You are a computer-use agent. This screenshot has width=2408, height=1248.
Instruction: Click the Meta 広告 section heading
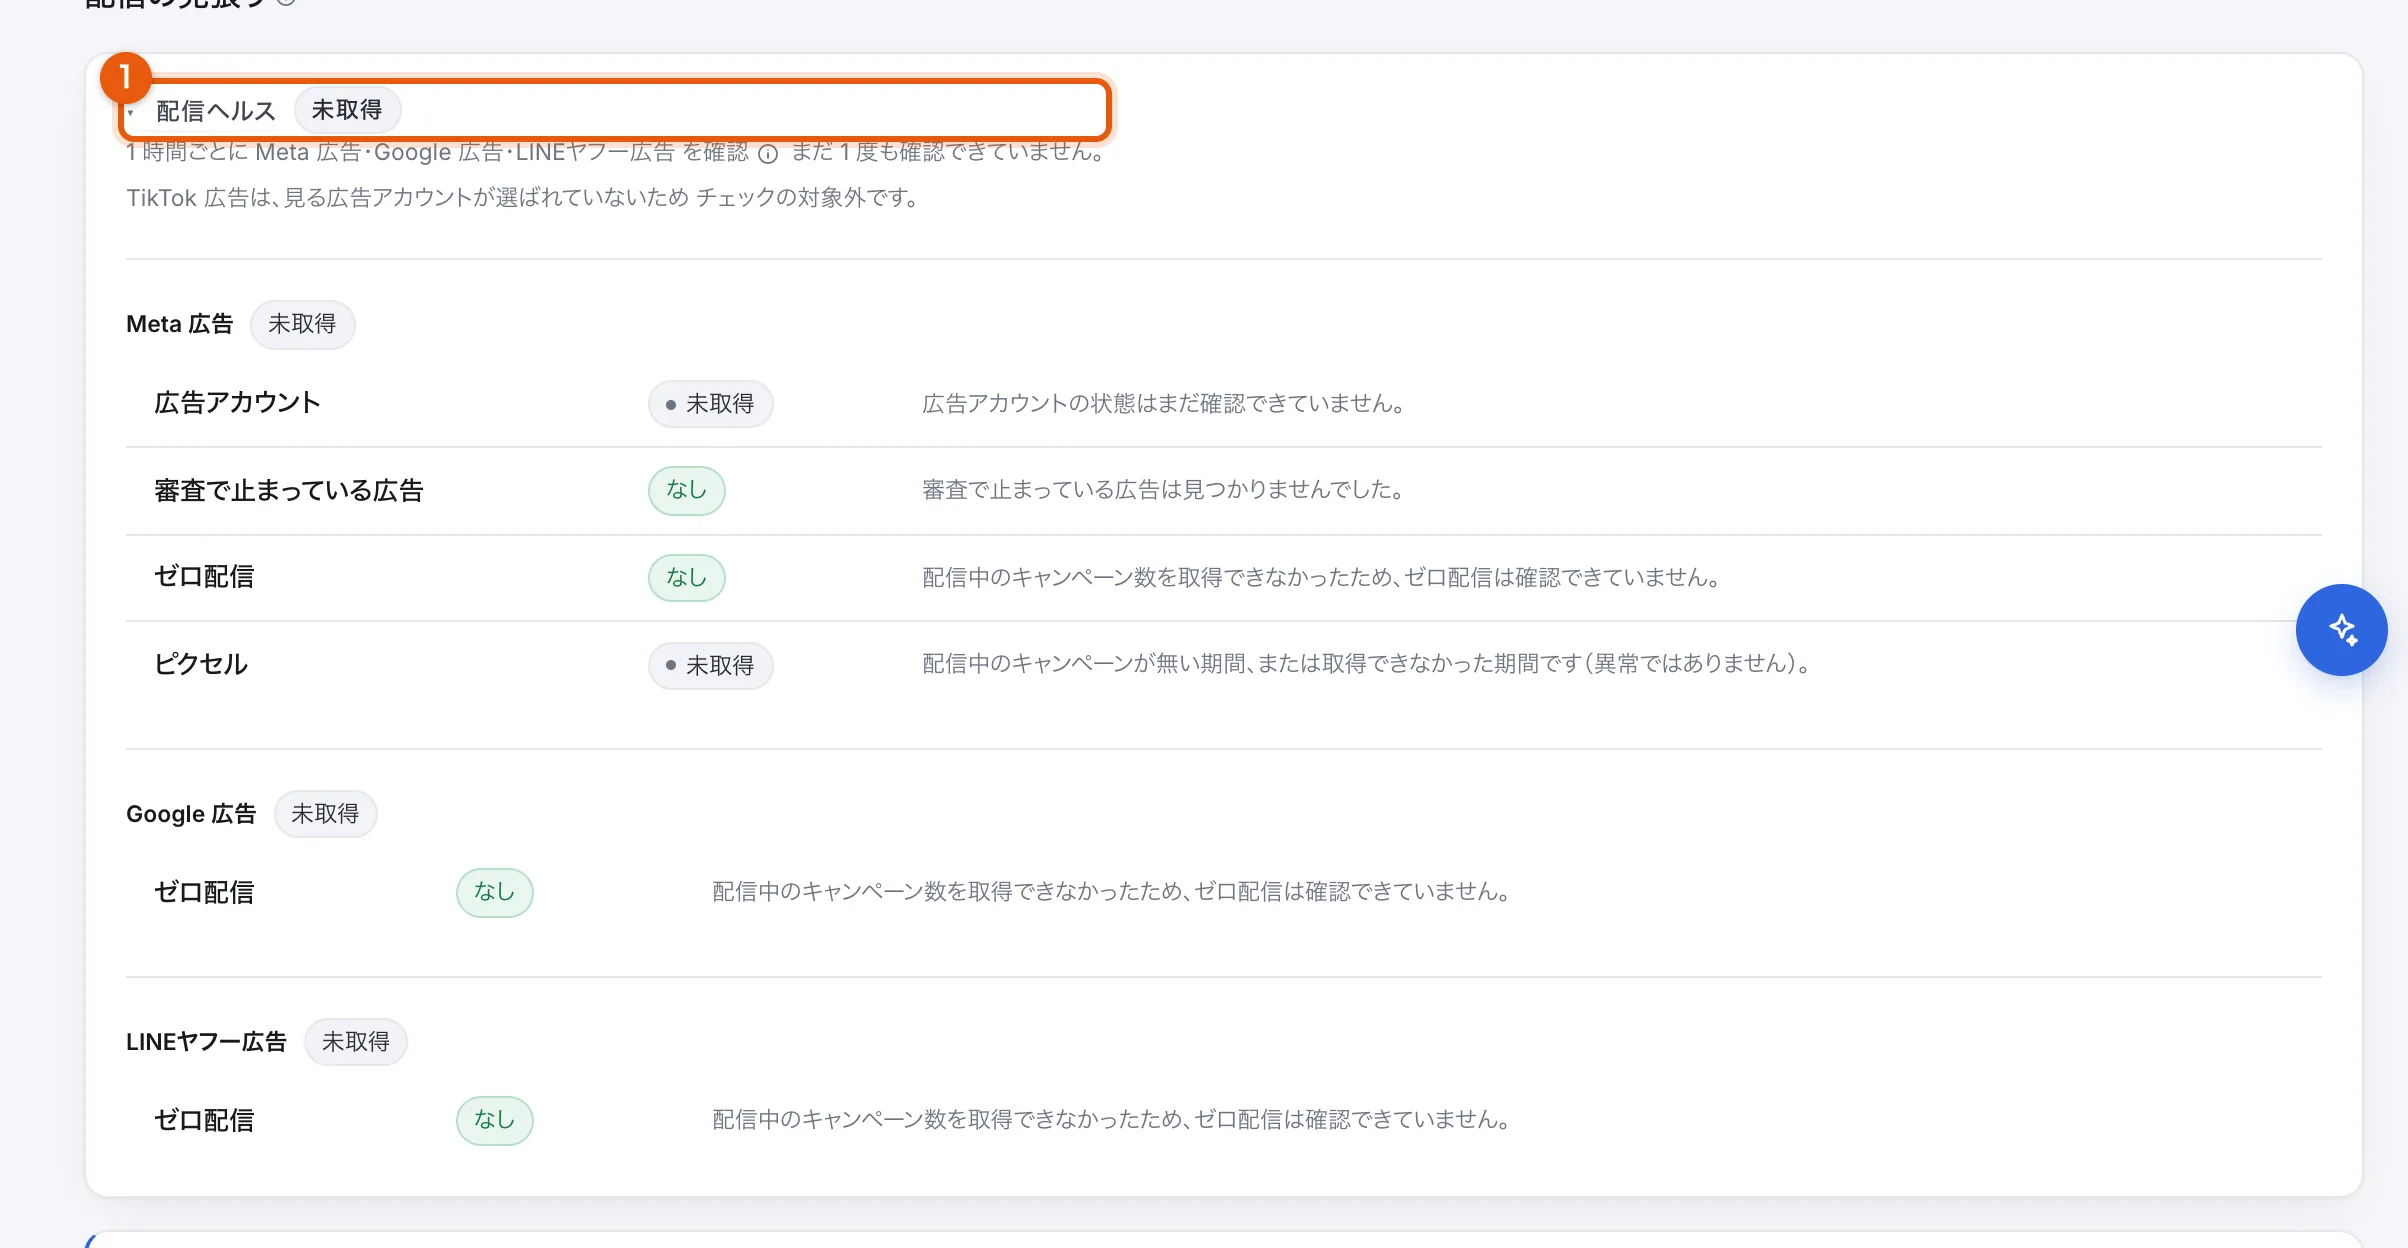[179, 324]
